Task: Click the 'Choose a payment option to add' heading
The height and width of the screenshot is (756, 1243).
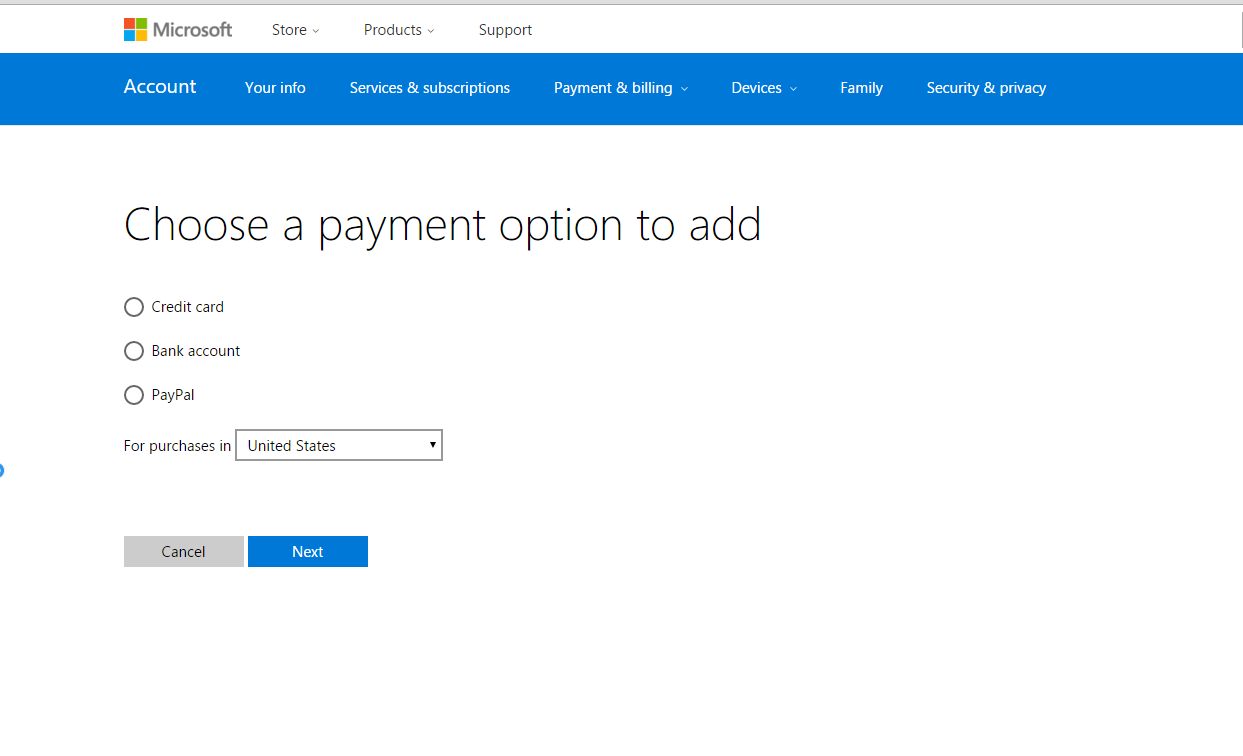Action: [443, 225]
